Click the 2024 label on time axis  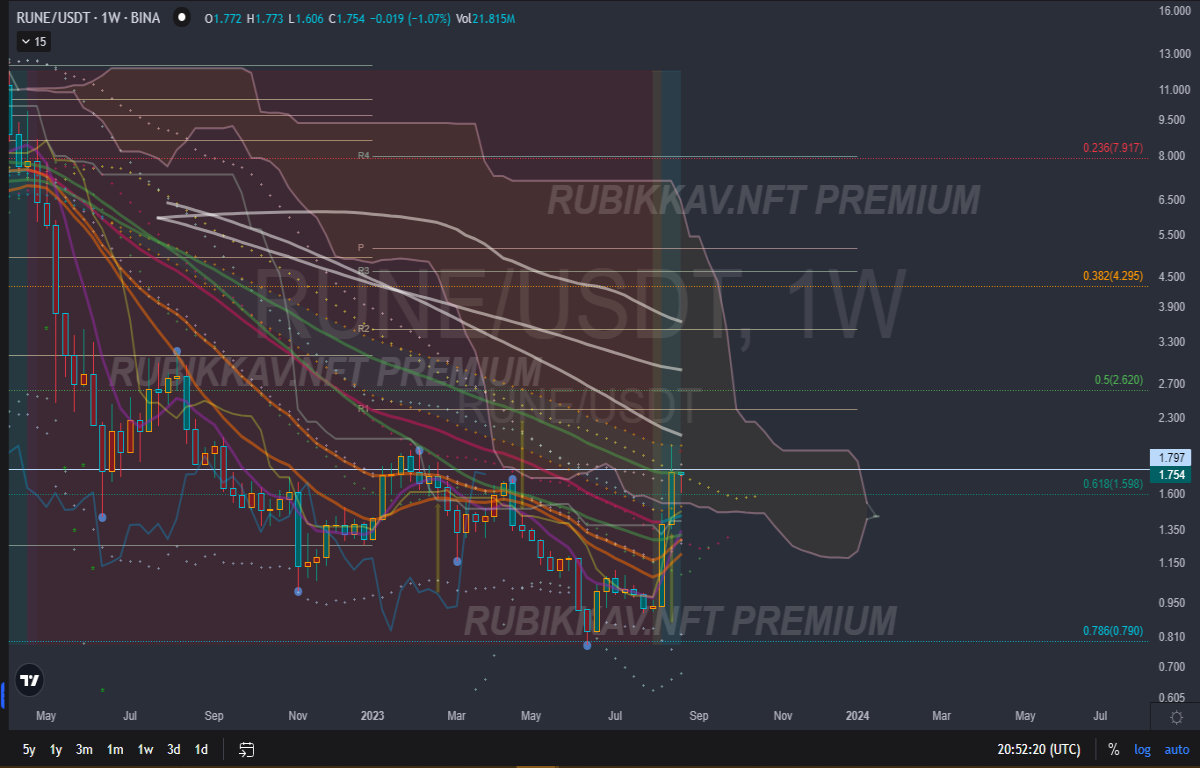(857, 716)
